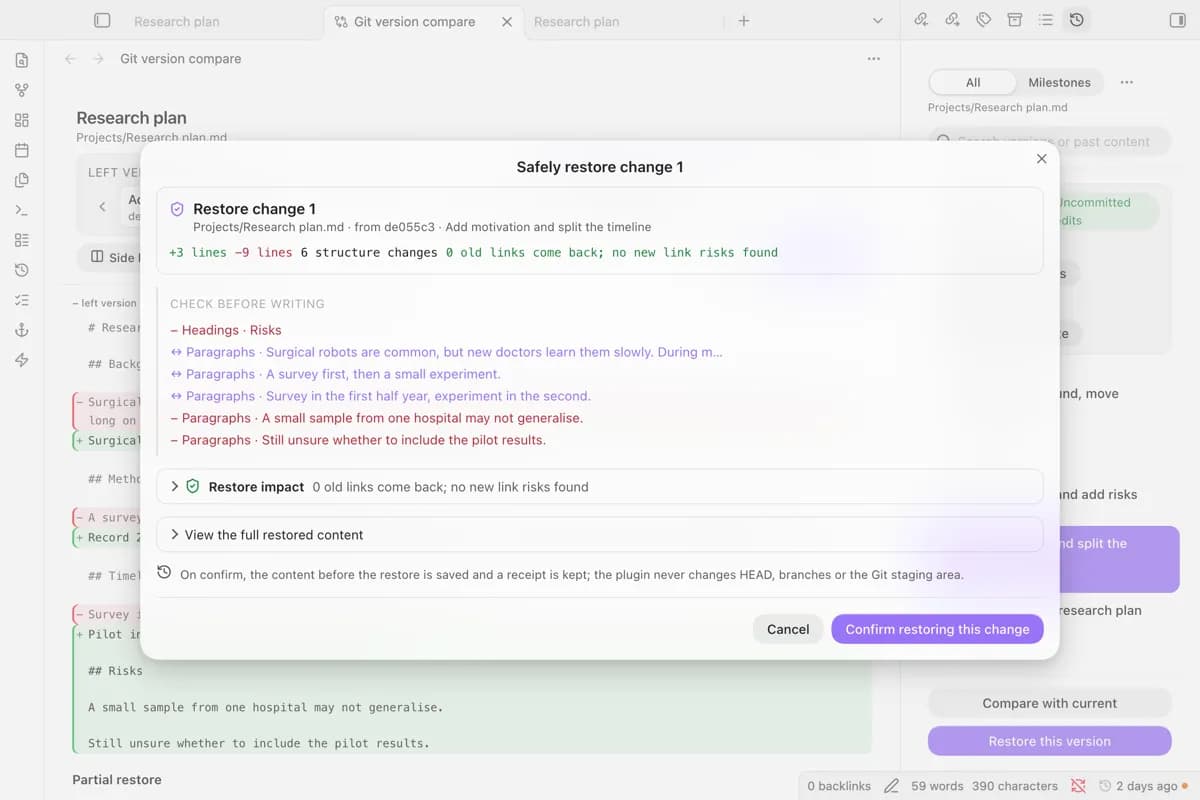Go forward with the right arrow navigation
1200x800 pixels.
pos(98,59)
